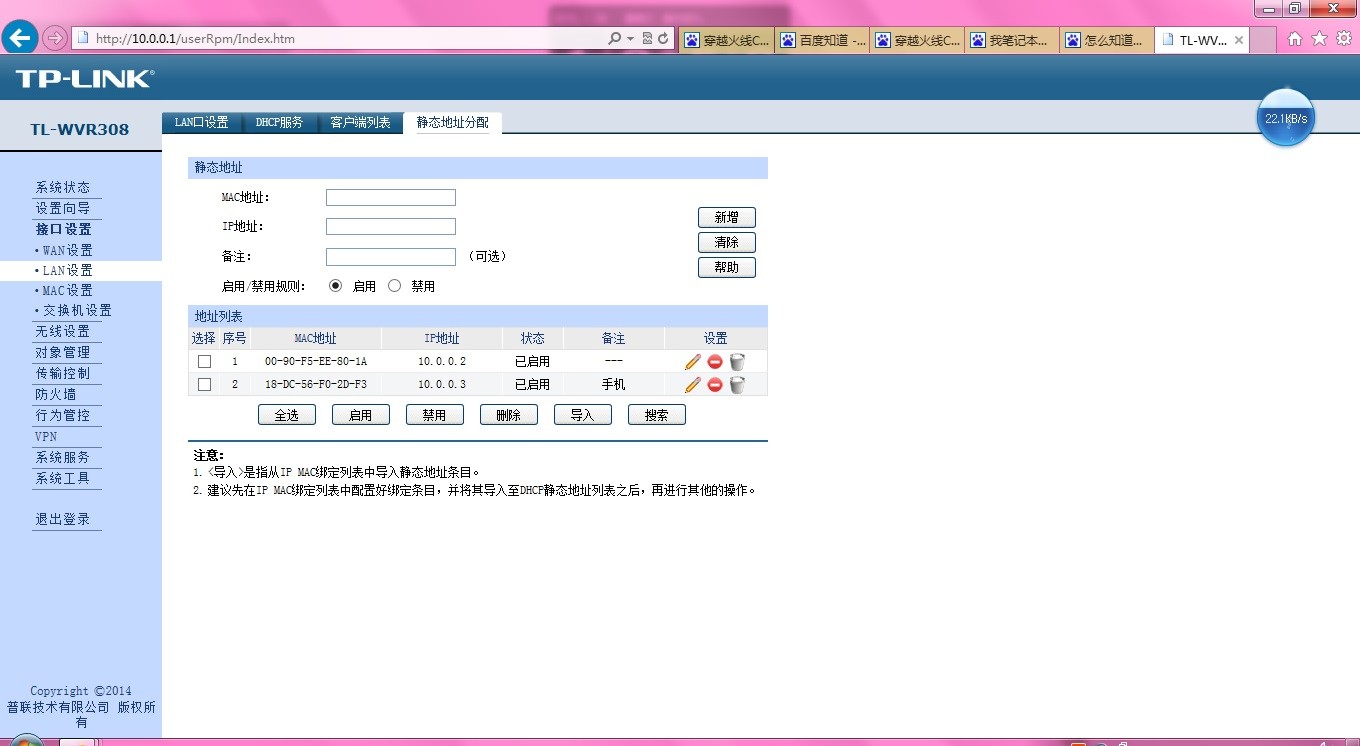
Task: Select the 禁用 radio button
Action: [396, 285]
